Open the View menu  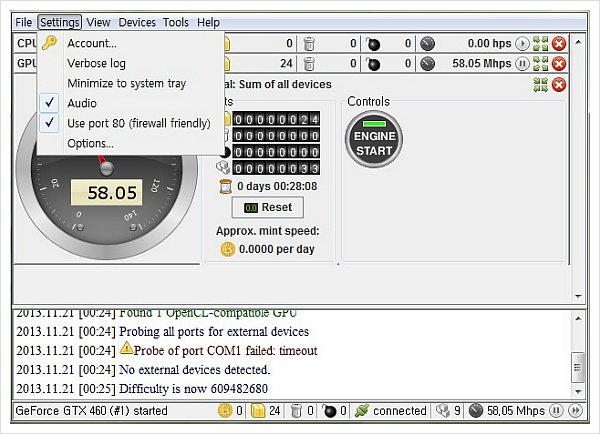point(98,22)
